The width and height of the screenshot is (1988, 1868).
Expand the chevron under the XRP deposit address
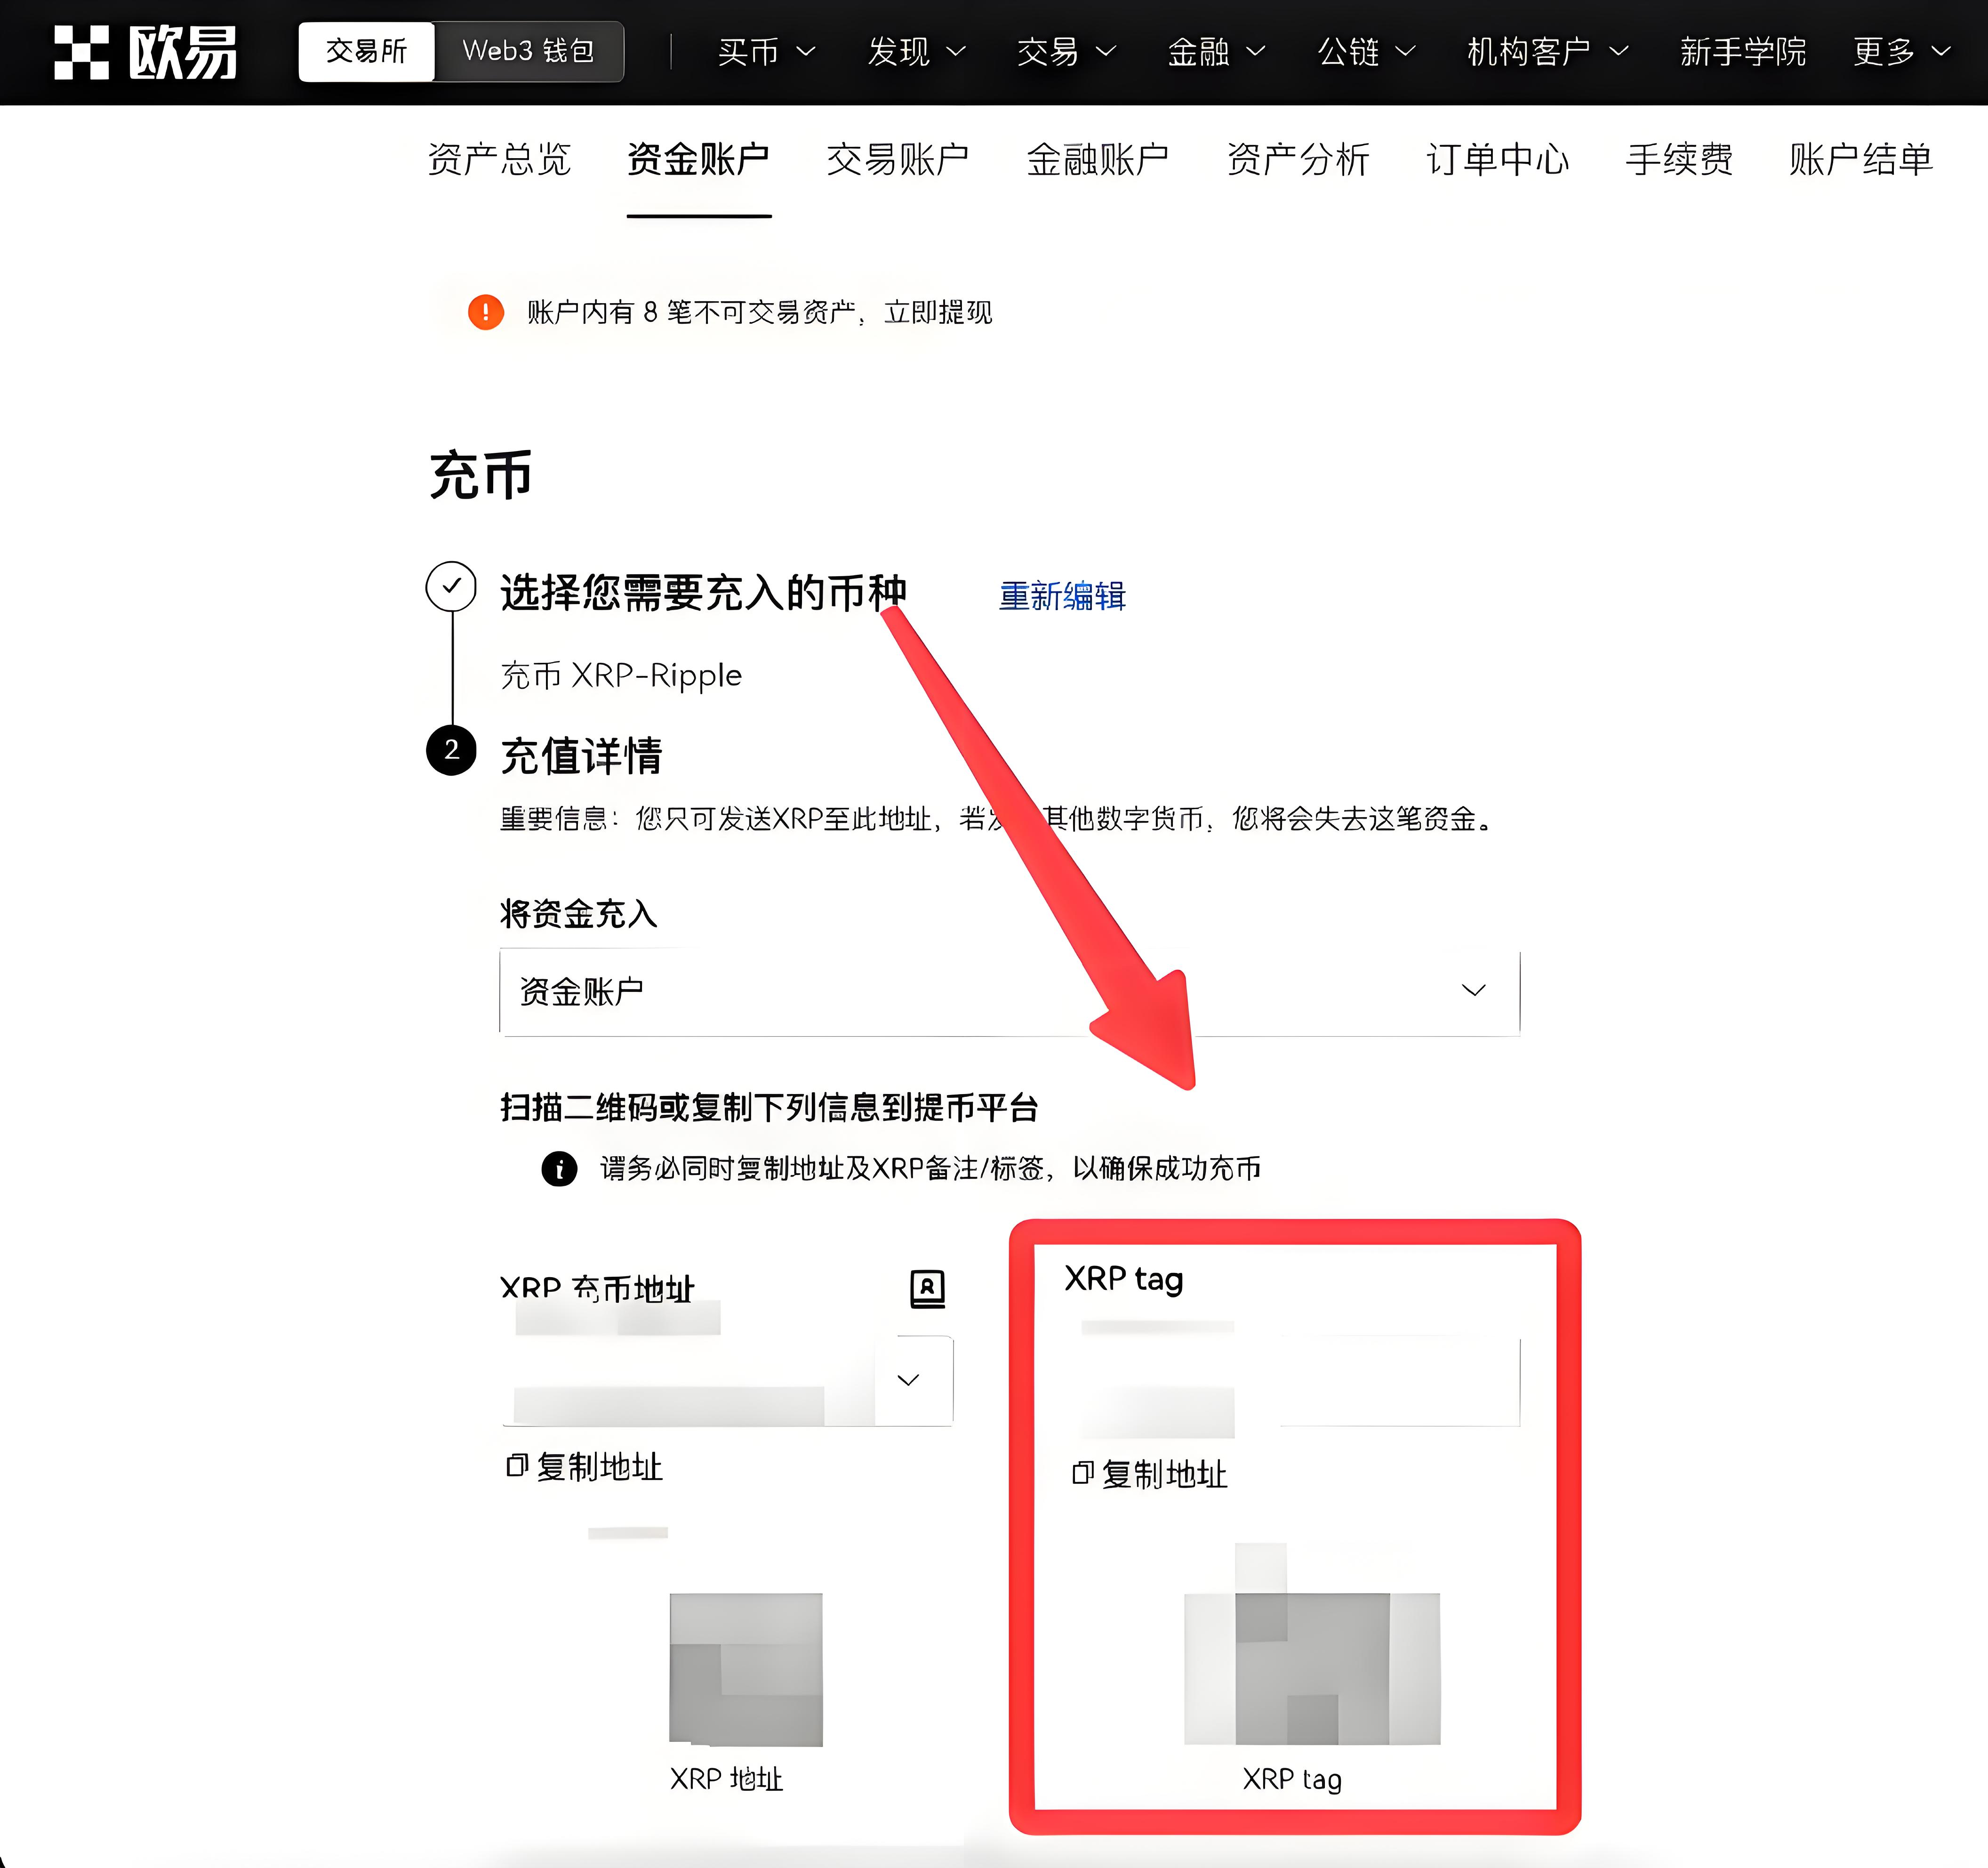click(909, 1379)
